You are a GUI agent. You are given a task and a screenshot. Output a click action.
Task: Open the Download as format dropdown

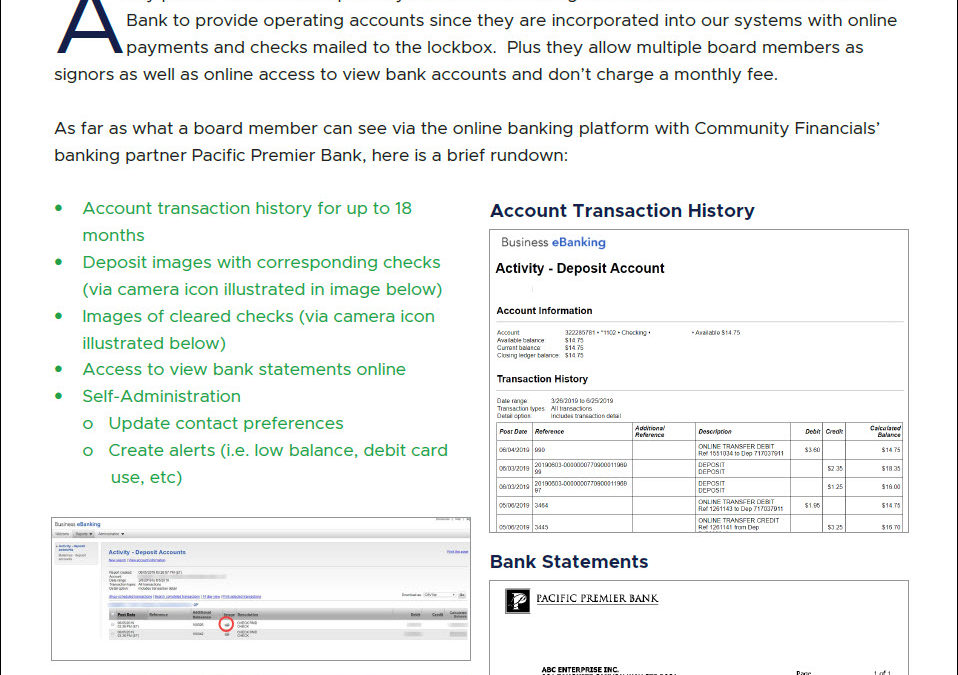point(437,593)
